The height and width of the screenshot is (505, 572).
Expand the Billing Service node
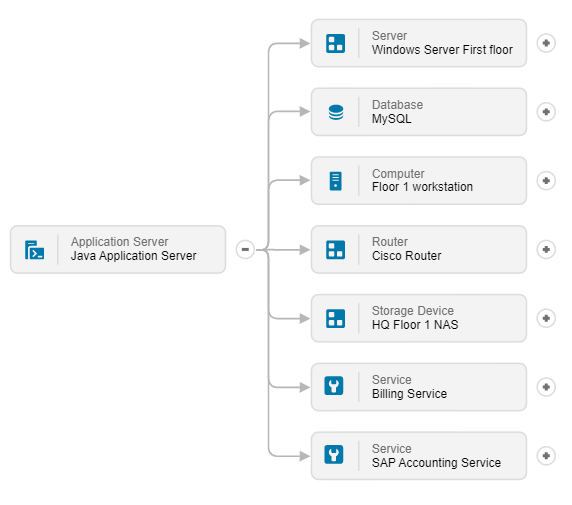coord(546,387)
